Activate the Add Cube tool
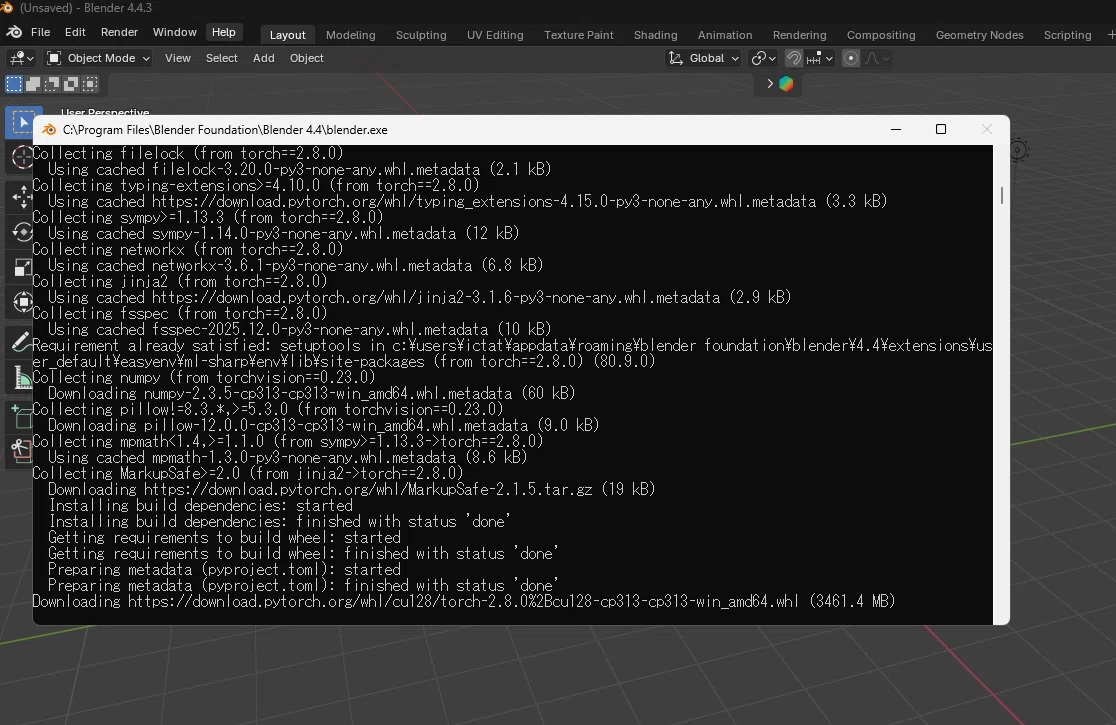The width and height of the screenshot is (1116, 725). (21, 417)
